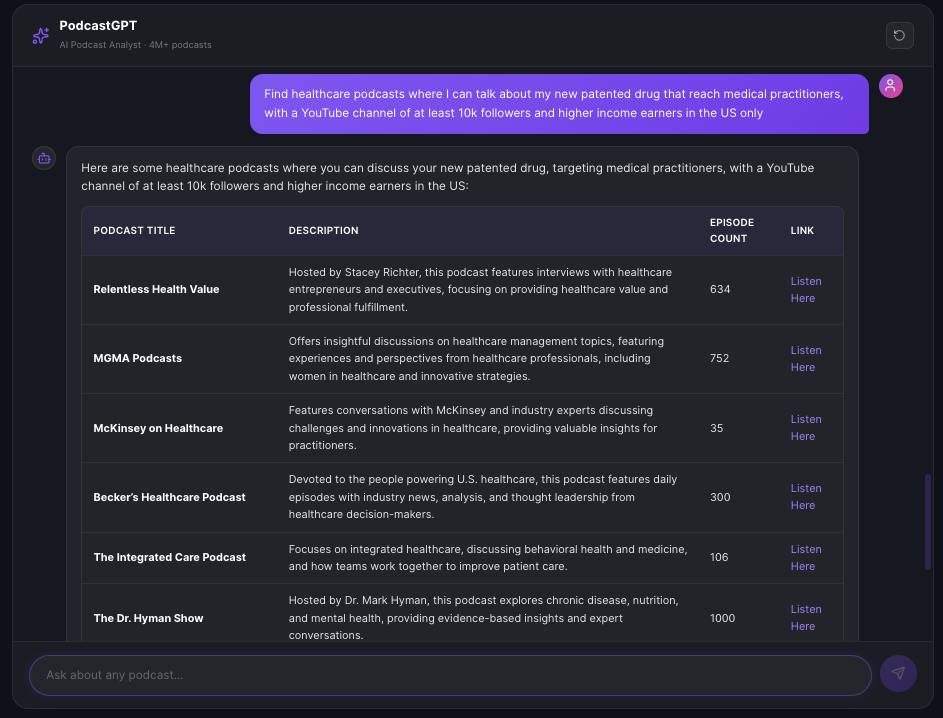
Task: Click the chat vertical scrollbar thumb
Action: pyautogui.click(x=928, y=522)
